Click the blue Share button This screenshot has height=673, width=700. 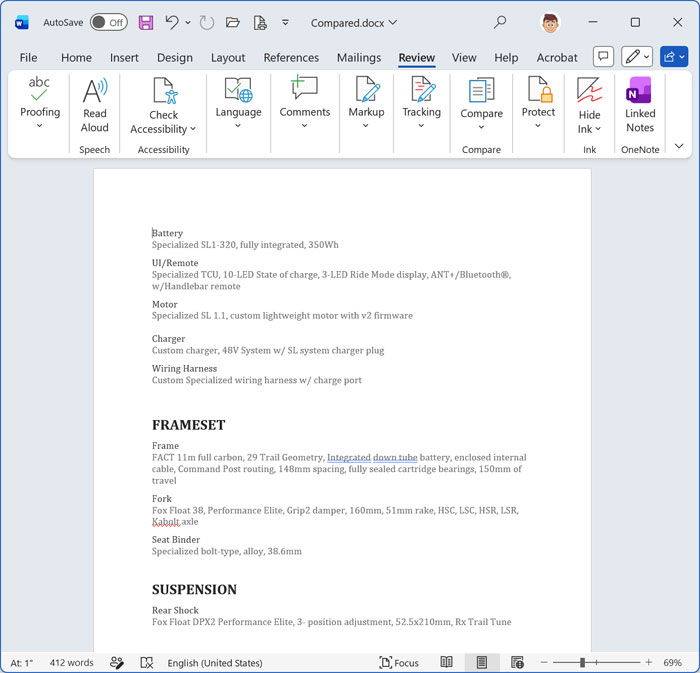[674, 57]
